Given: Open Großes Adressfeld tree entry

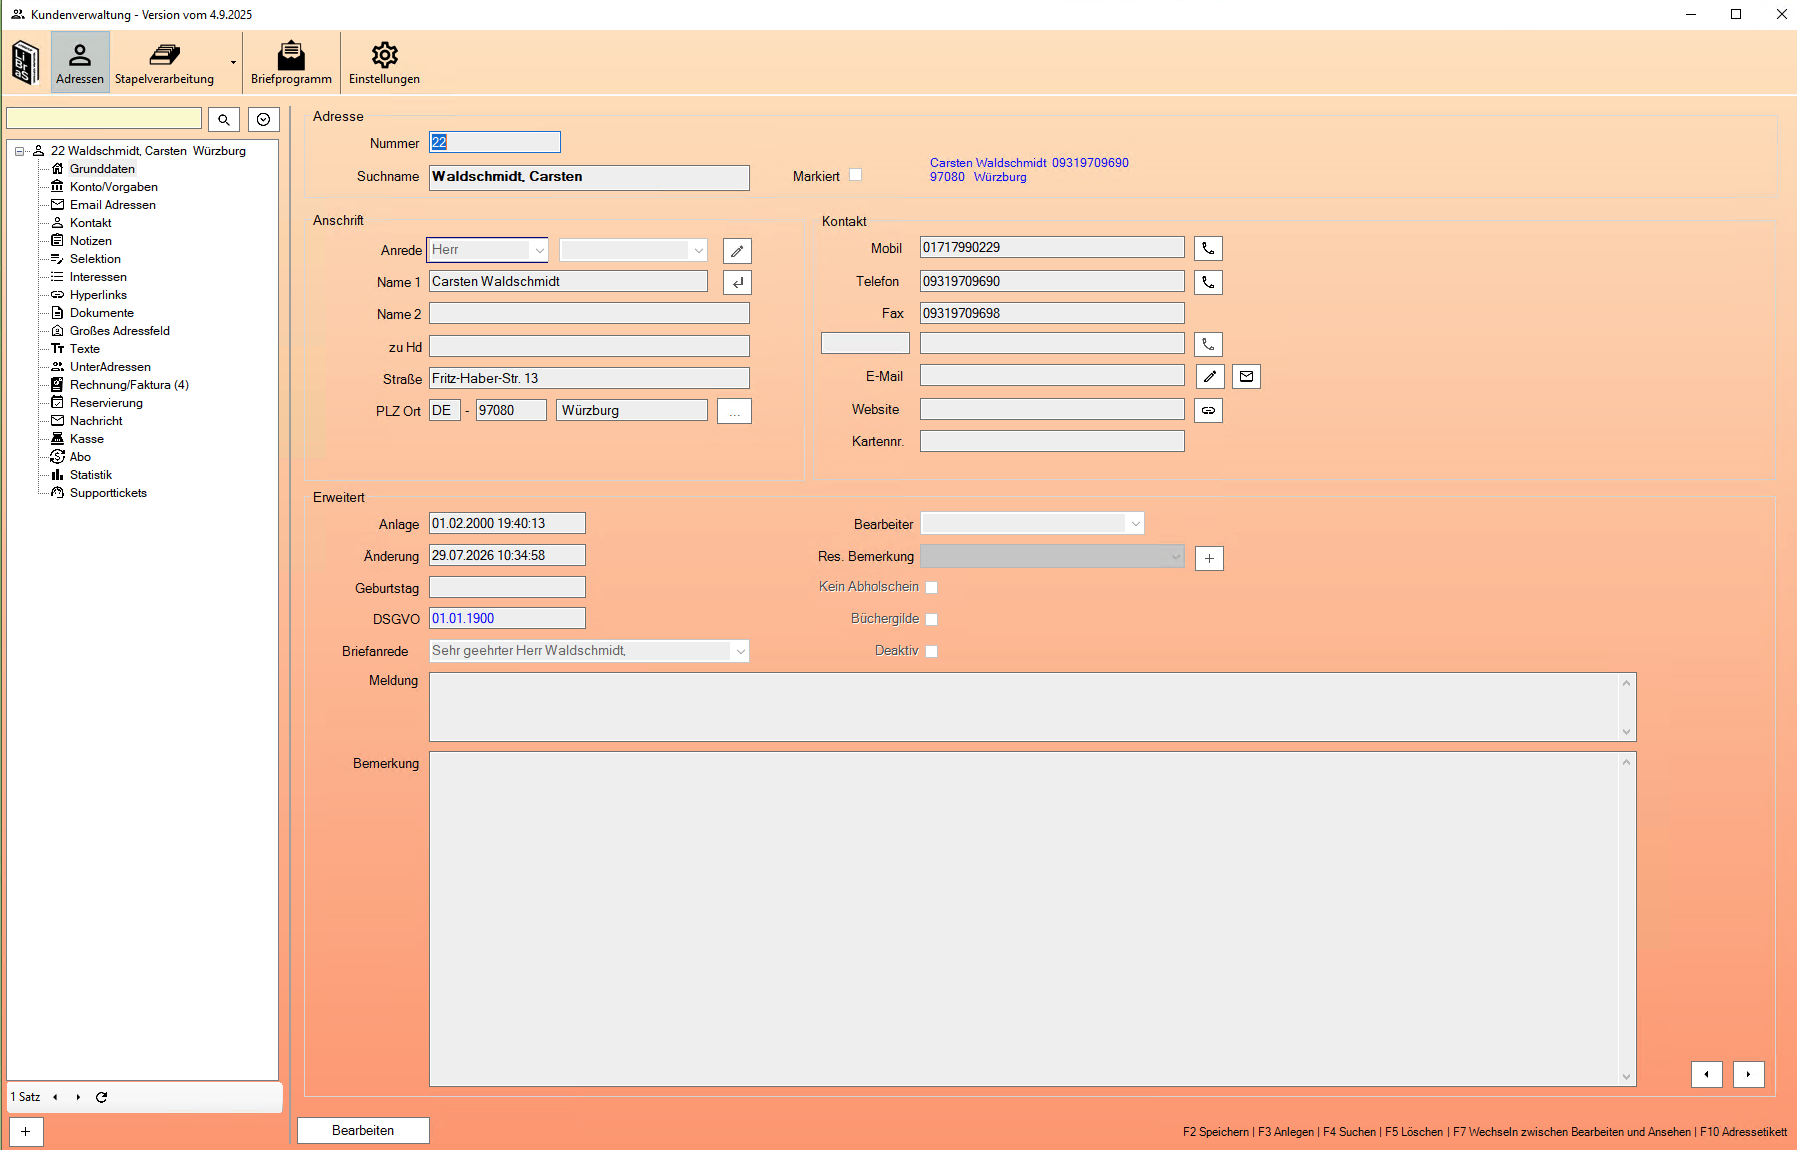Looking at the screenshot, I should click(x=119, y=331).
